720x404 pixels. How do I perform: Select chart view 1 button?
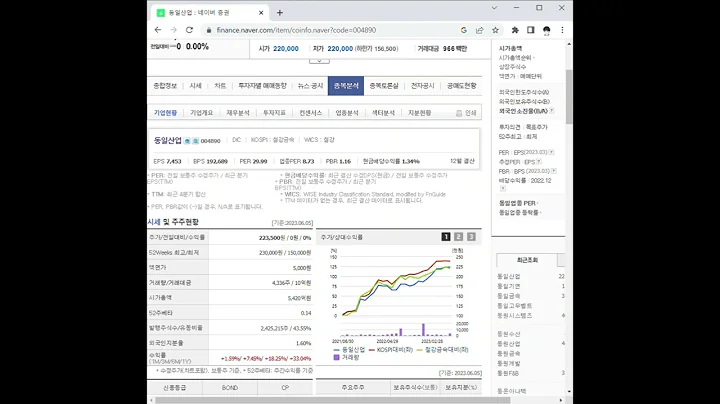coord(445,236)
